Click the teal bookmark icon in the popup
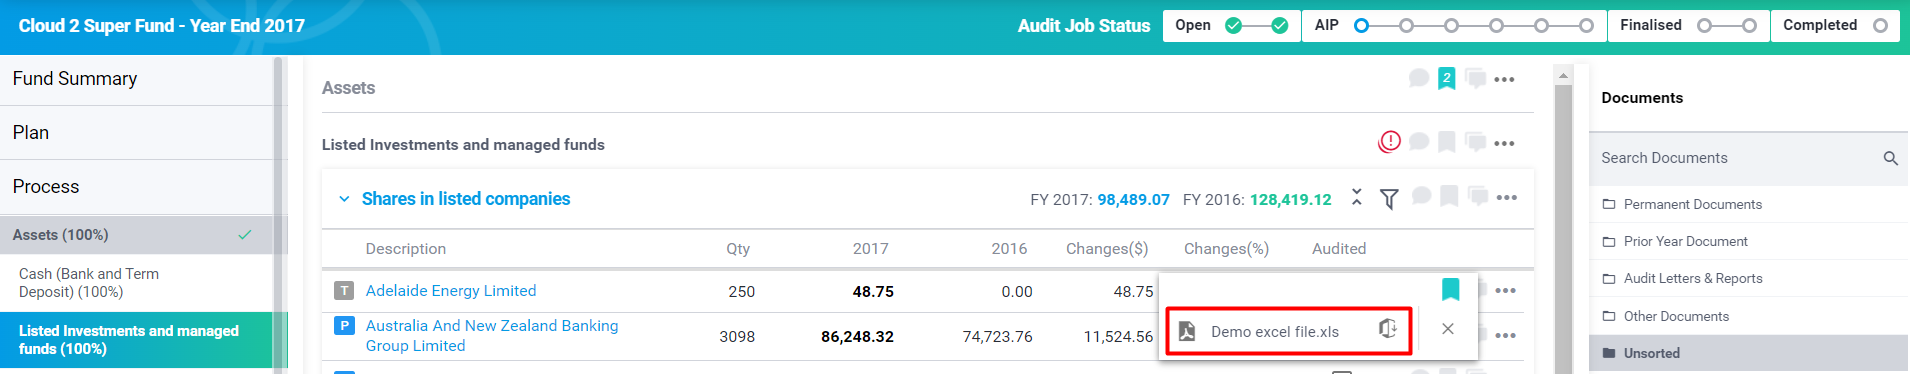This screenshot has width=1910, height=374. pyautogui.click(x=1450, y=289)
